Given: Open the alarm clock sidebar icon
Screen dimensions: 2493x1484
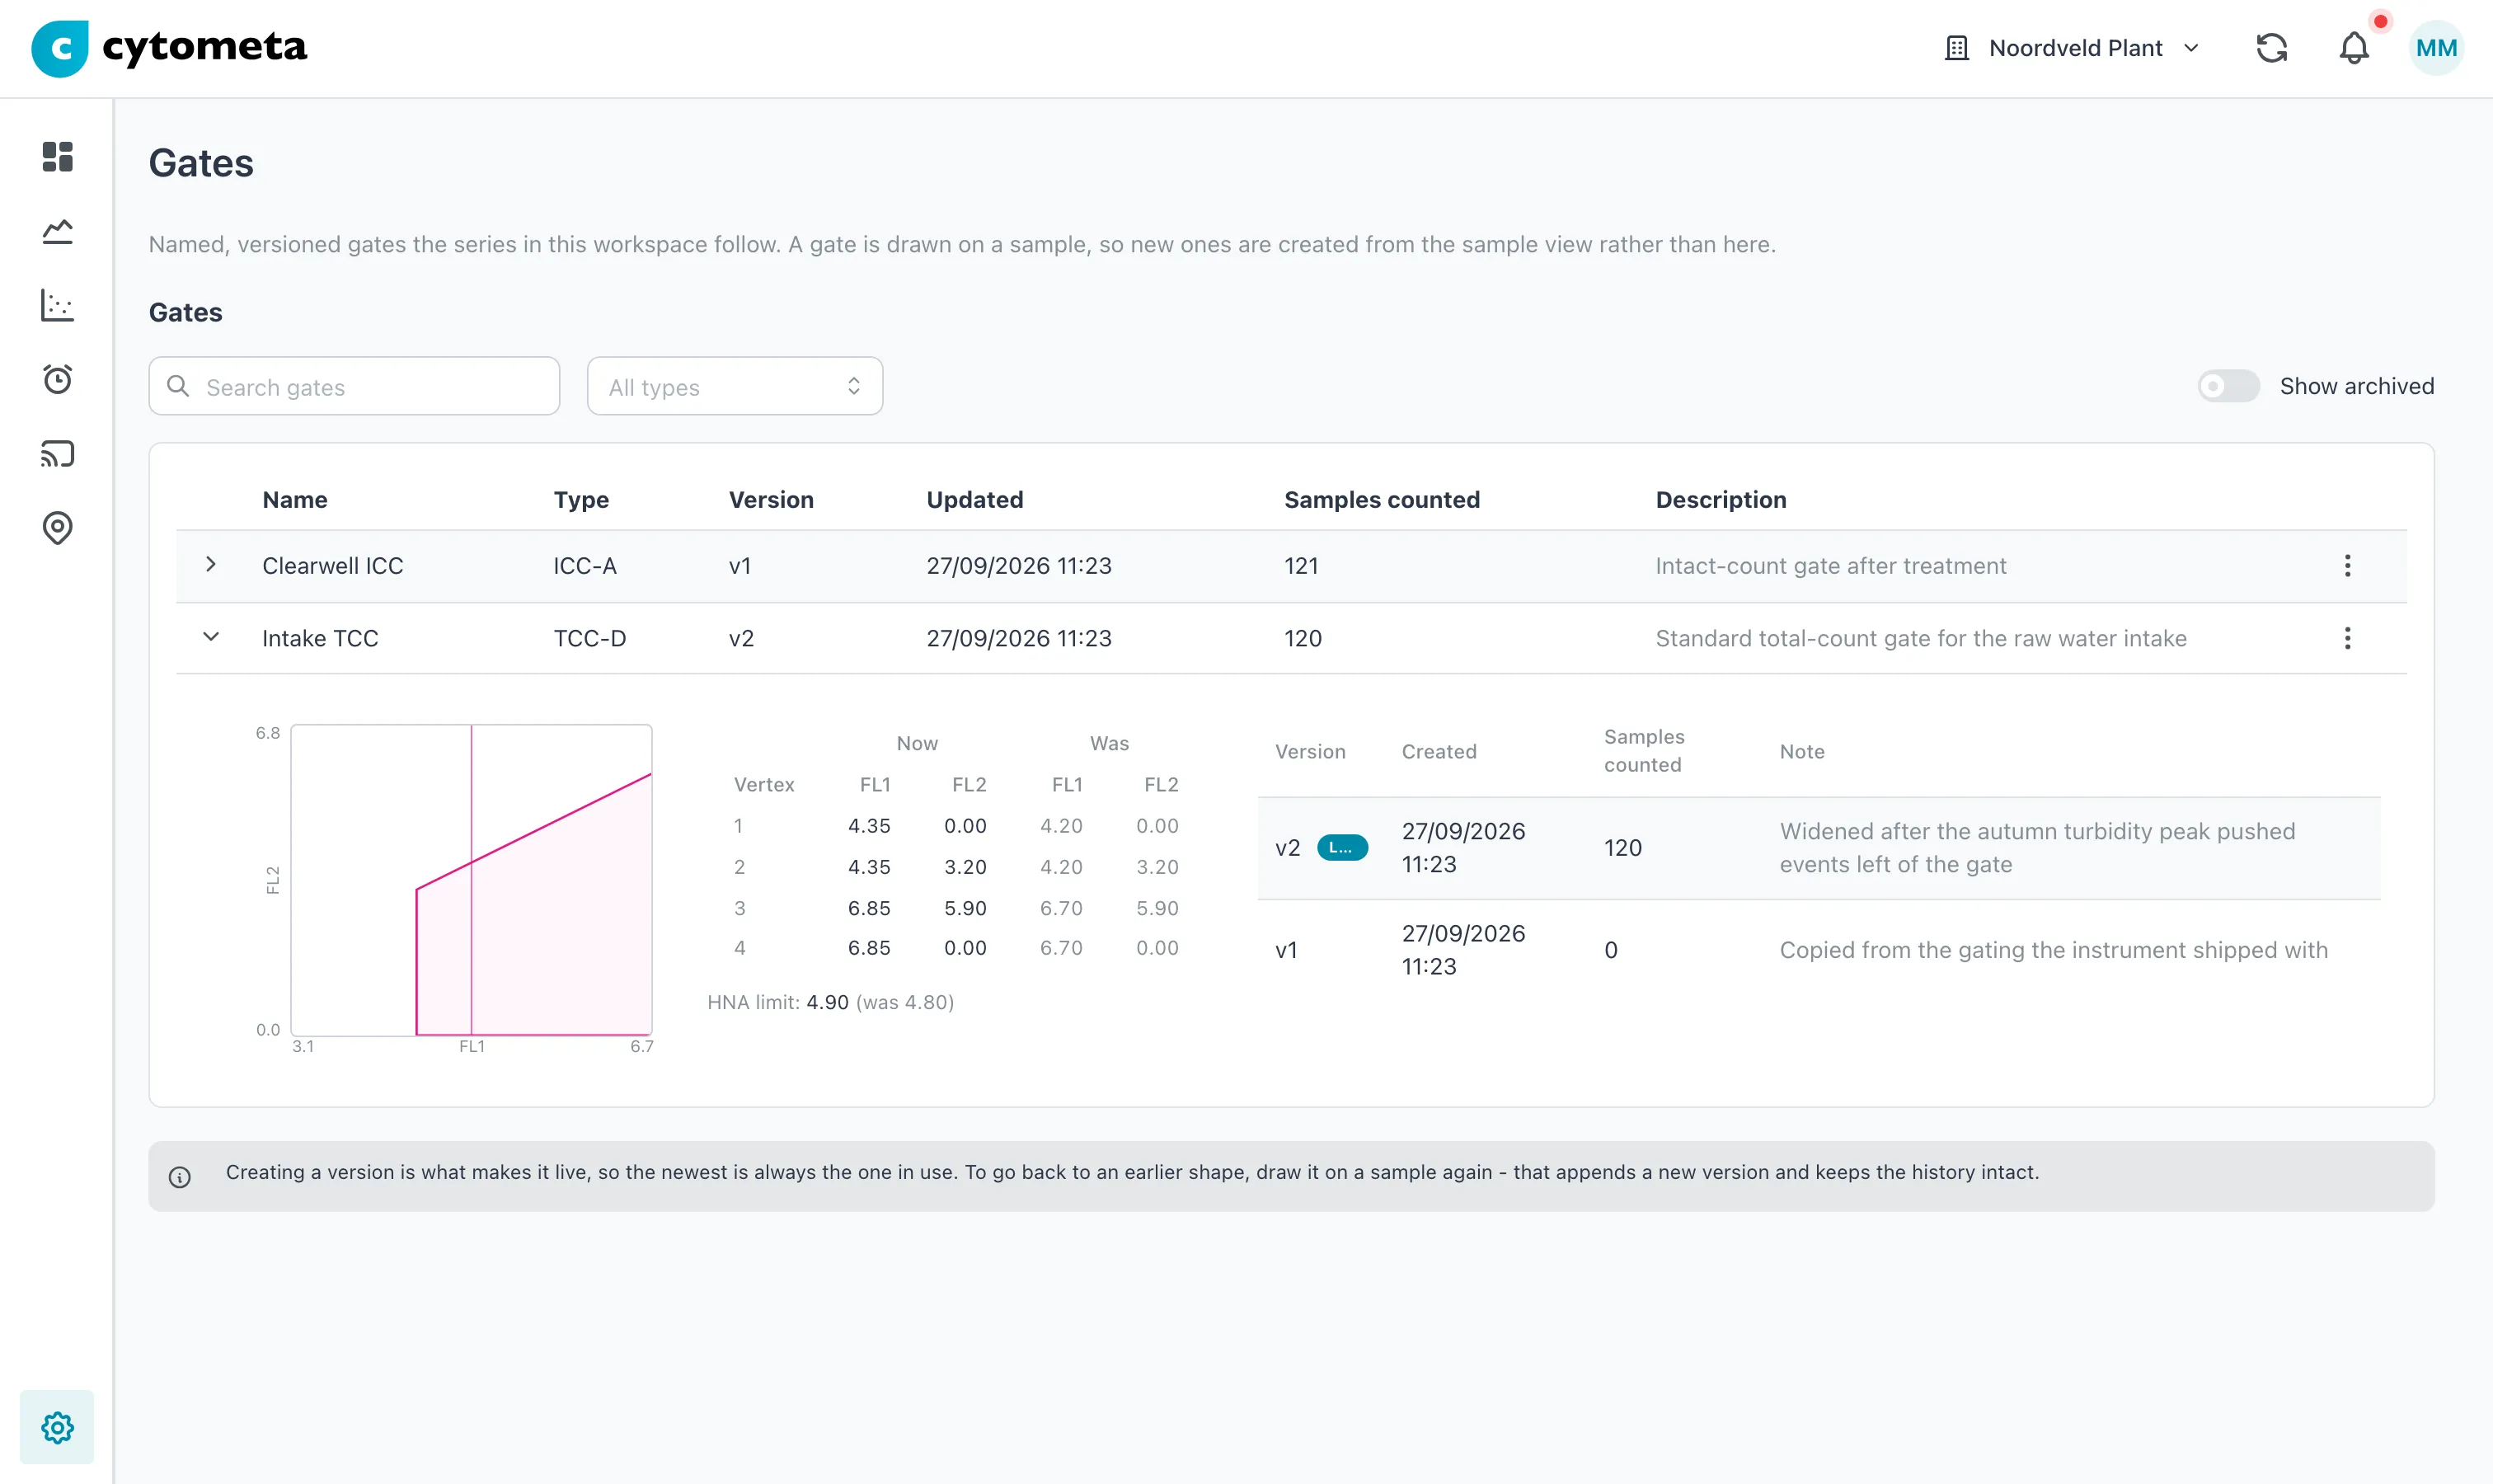Looking at the screenshot, I should [57, 379].
